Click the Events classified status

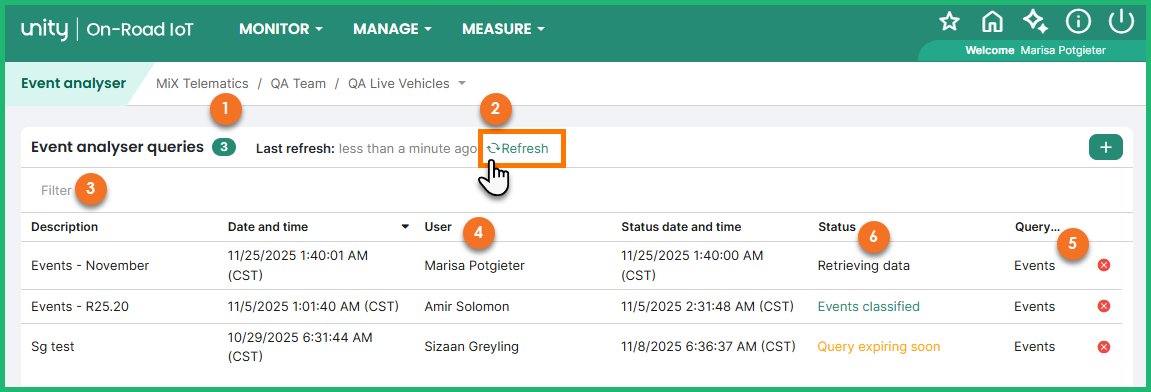click(x=868, y=306)
